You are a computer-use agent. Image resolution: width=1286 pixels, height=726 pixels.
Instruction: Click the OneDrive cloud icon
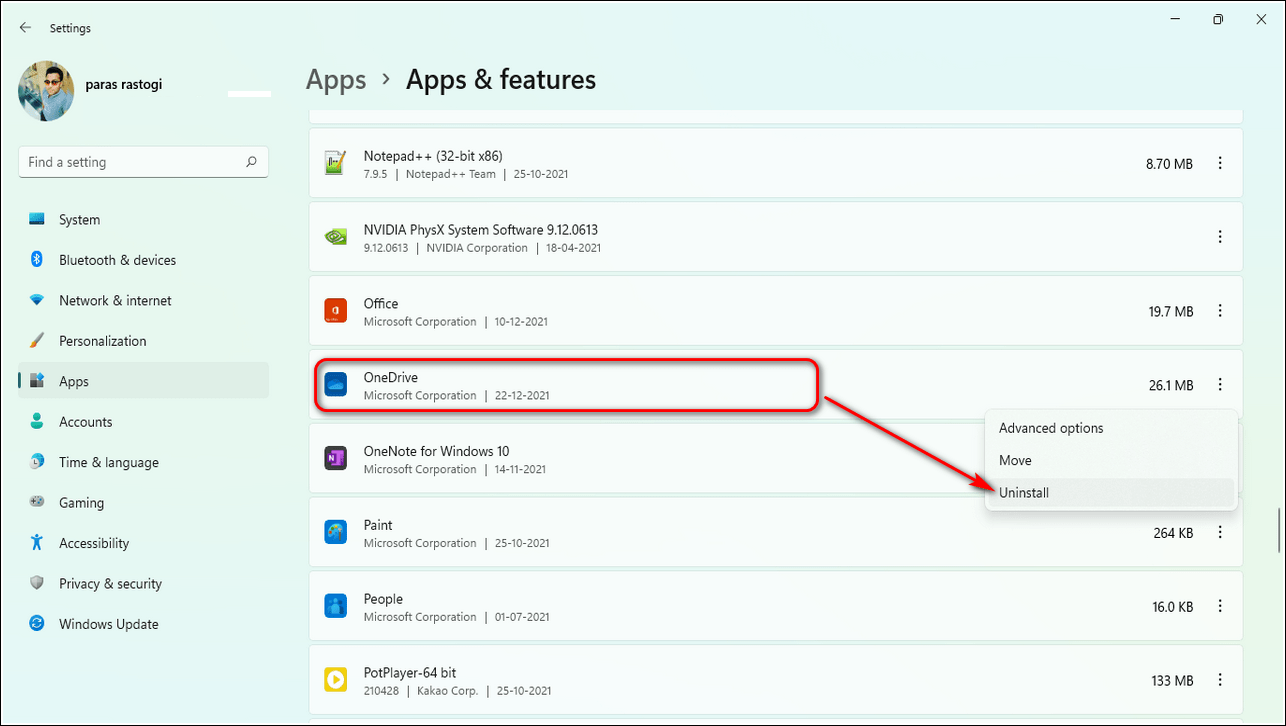click(x=335, y=385)
